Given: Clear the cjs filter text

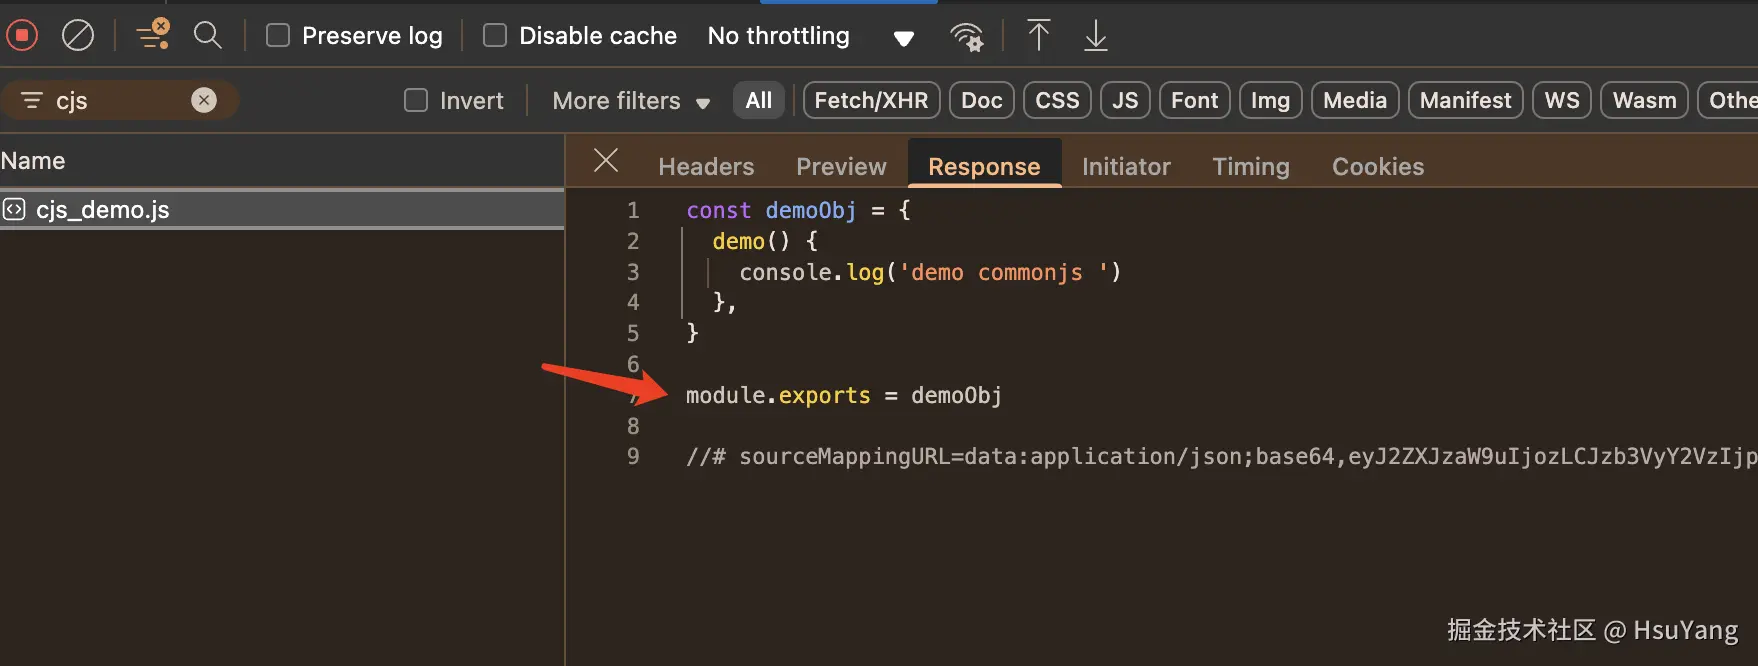Looking at the screenshot, I should click(x=204, y=100).
